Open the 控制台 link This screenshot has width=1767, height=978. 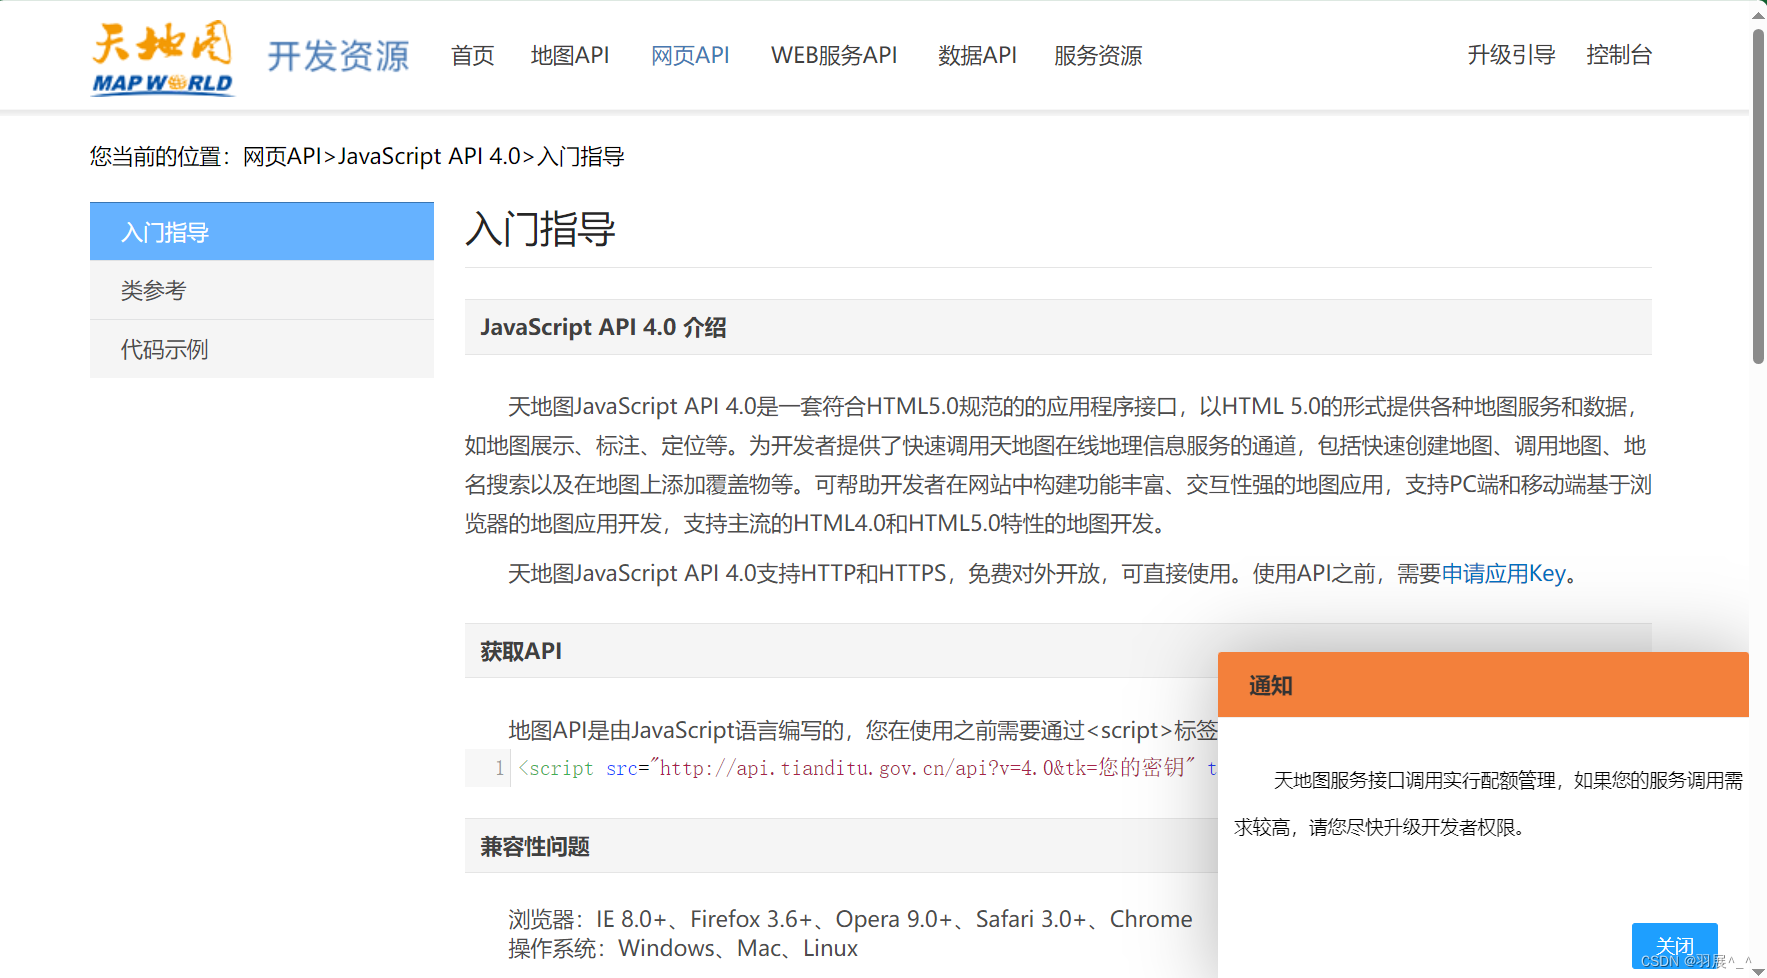[x=1619, y=55]
